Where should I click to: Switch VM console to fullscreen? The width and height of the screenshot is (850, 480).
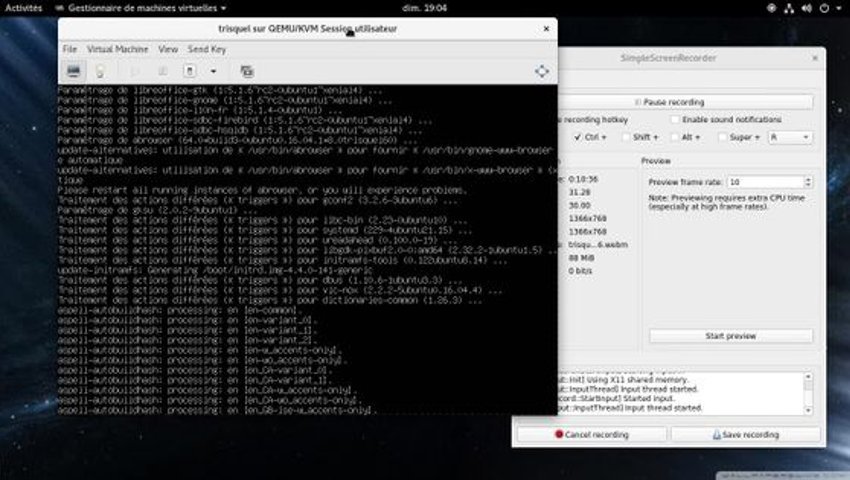coord(542,71)
